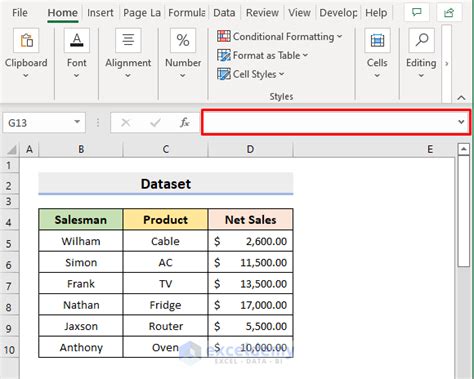Expand the Clipboard group chevron
Image resolution: width=474 pixels, height=379 pixels.
point(26,76)
